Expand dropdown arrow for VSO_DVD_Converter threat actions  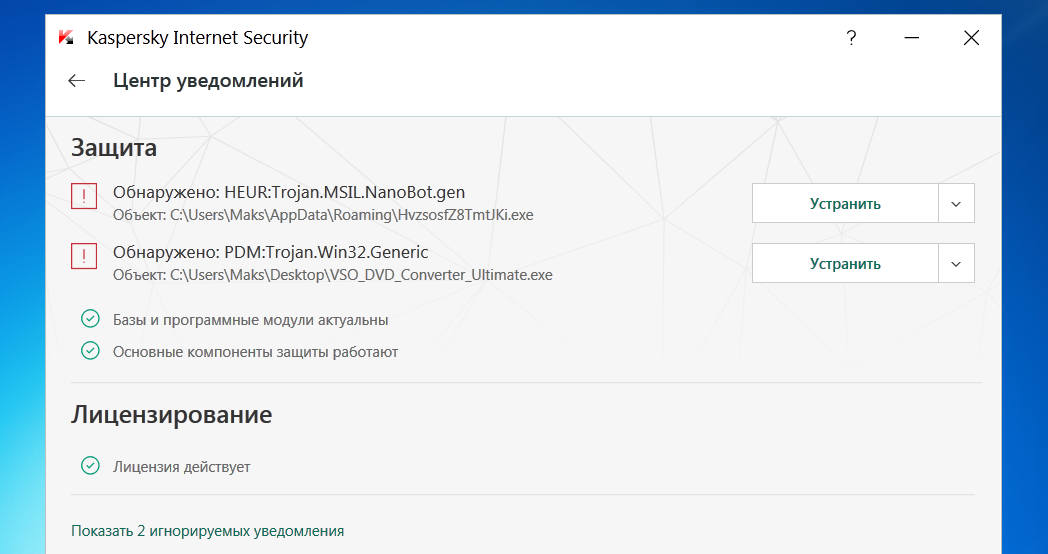click(x=956, y=264)
